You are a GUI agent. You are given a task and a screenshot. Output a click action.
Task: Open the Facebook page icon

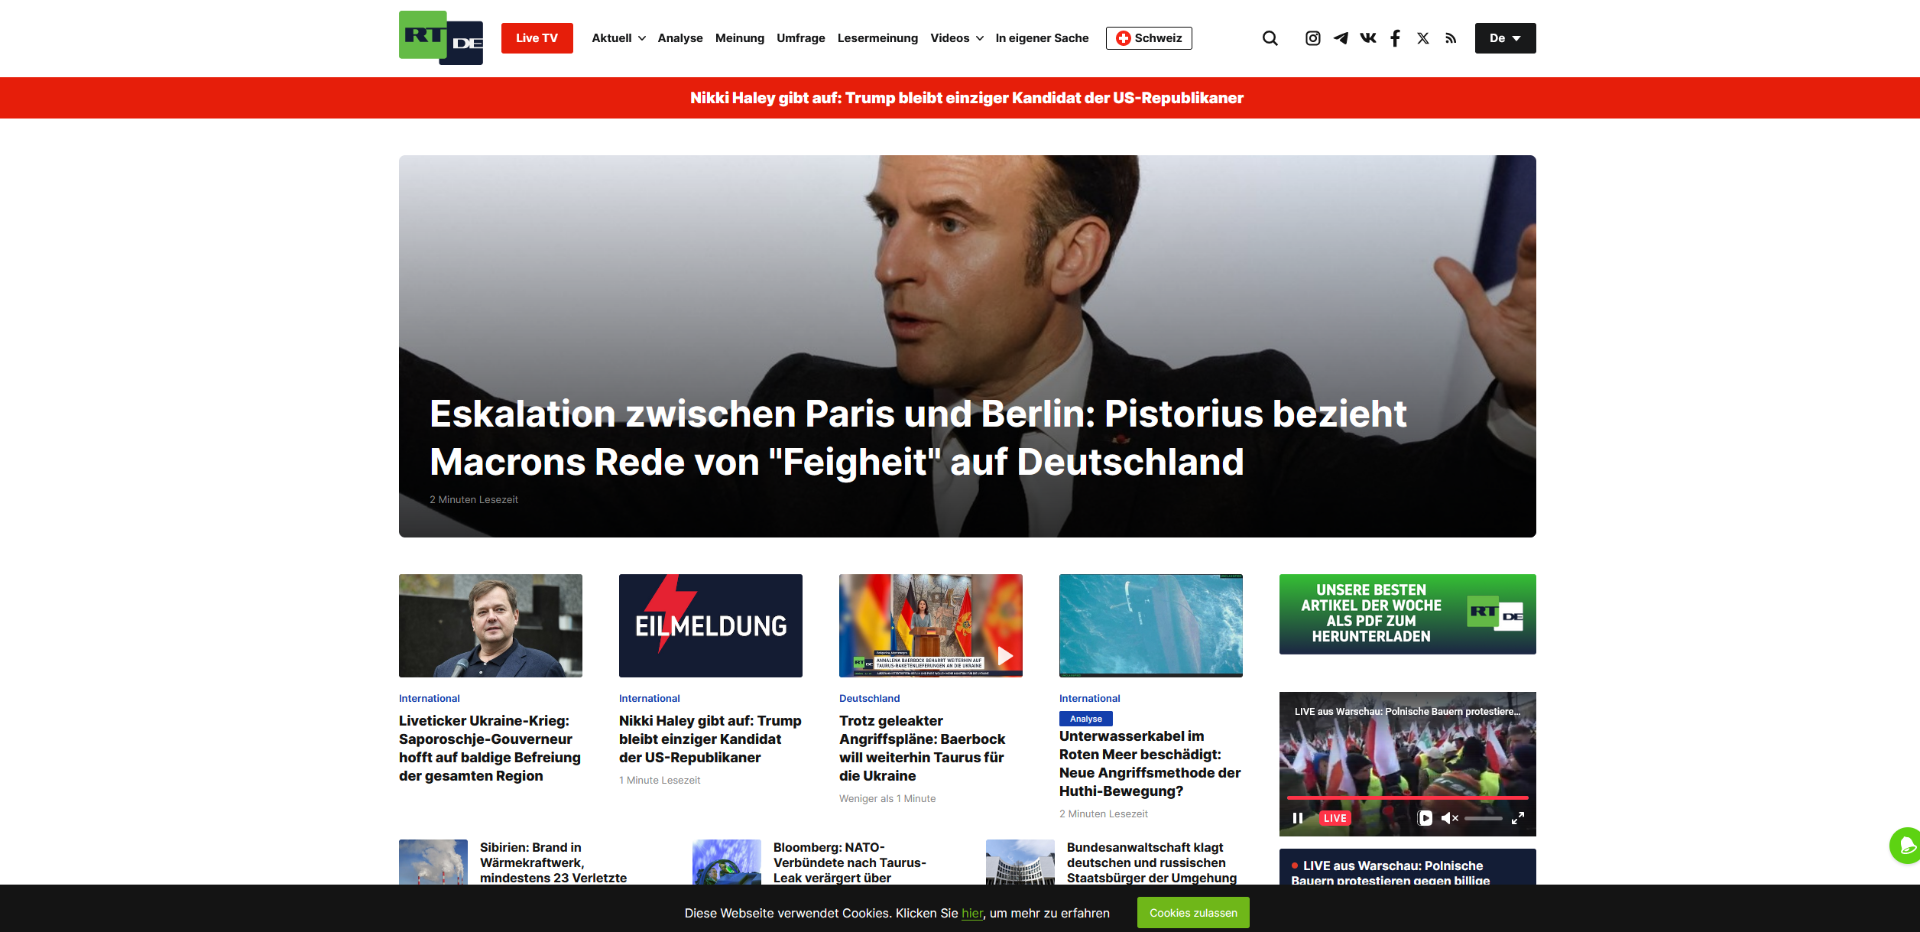coord(1395,38)
